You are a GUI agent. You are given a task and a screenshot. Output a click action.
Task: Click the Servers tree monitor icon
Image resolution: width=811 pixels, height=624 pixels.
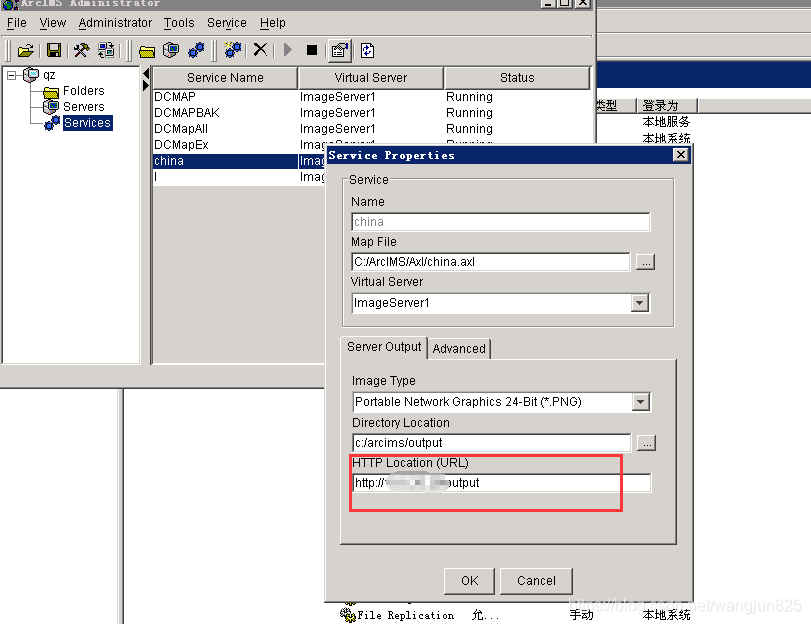coord(51,107)
